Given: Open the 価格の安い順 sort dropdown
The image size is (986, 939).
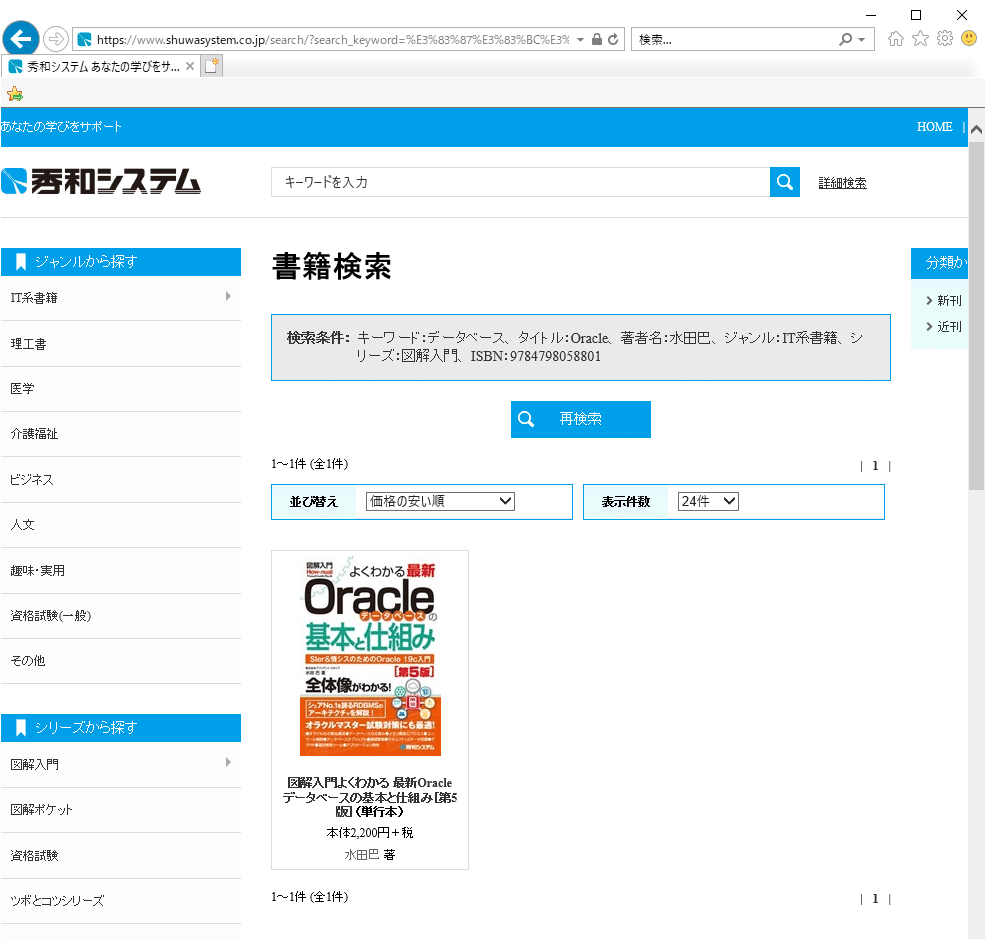Looking at the screenshot, I should pos(437,501).
